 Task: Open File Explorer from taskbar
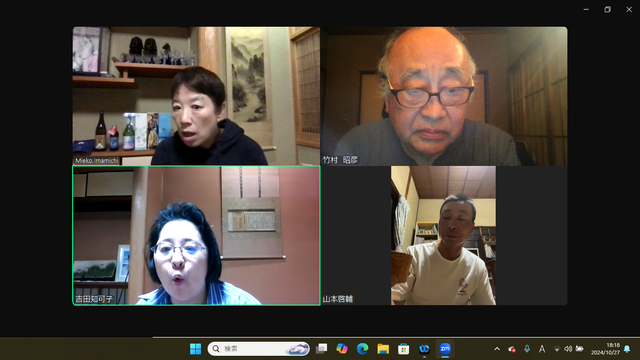(x=383, y=349)
